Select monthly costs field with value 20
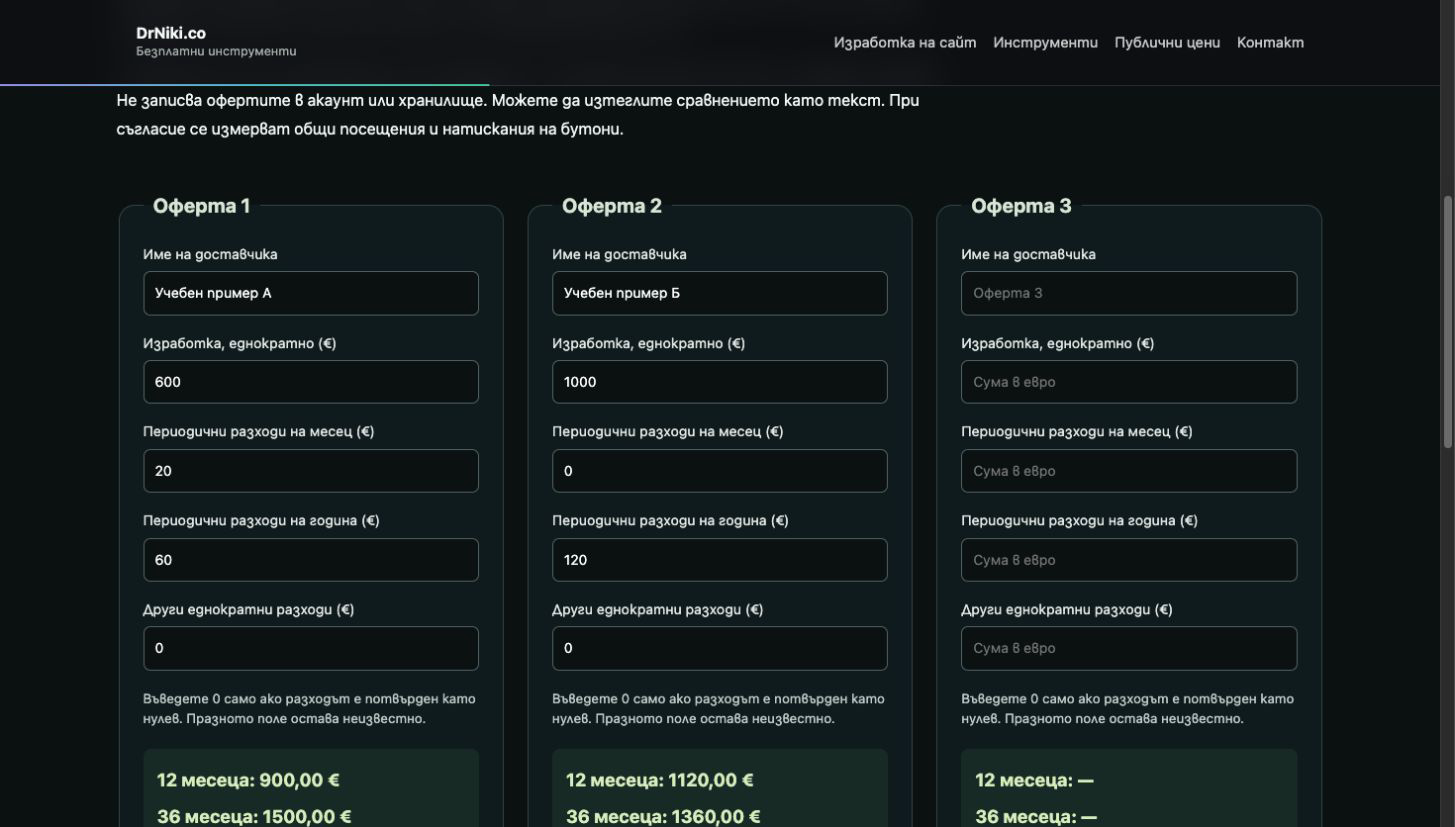The height and width of the screenshot is (827, 1455). tap(311, 471)
